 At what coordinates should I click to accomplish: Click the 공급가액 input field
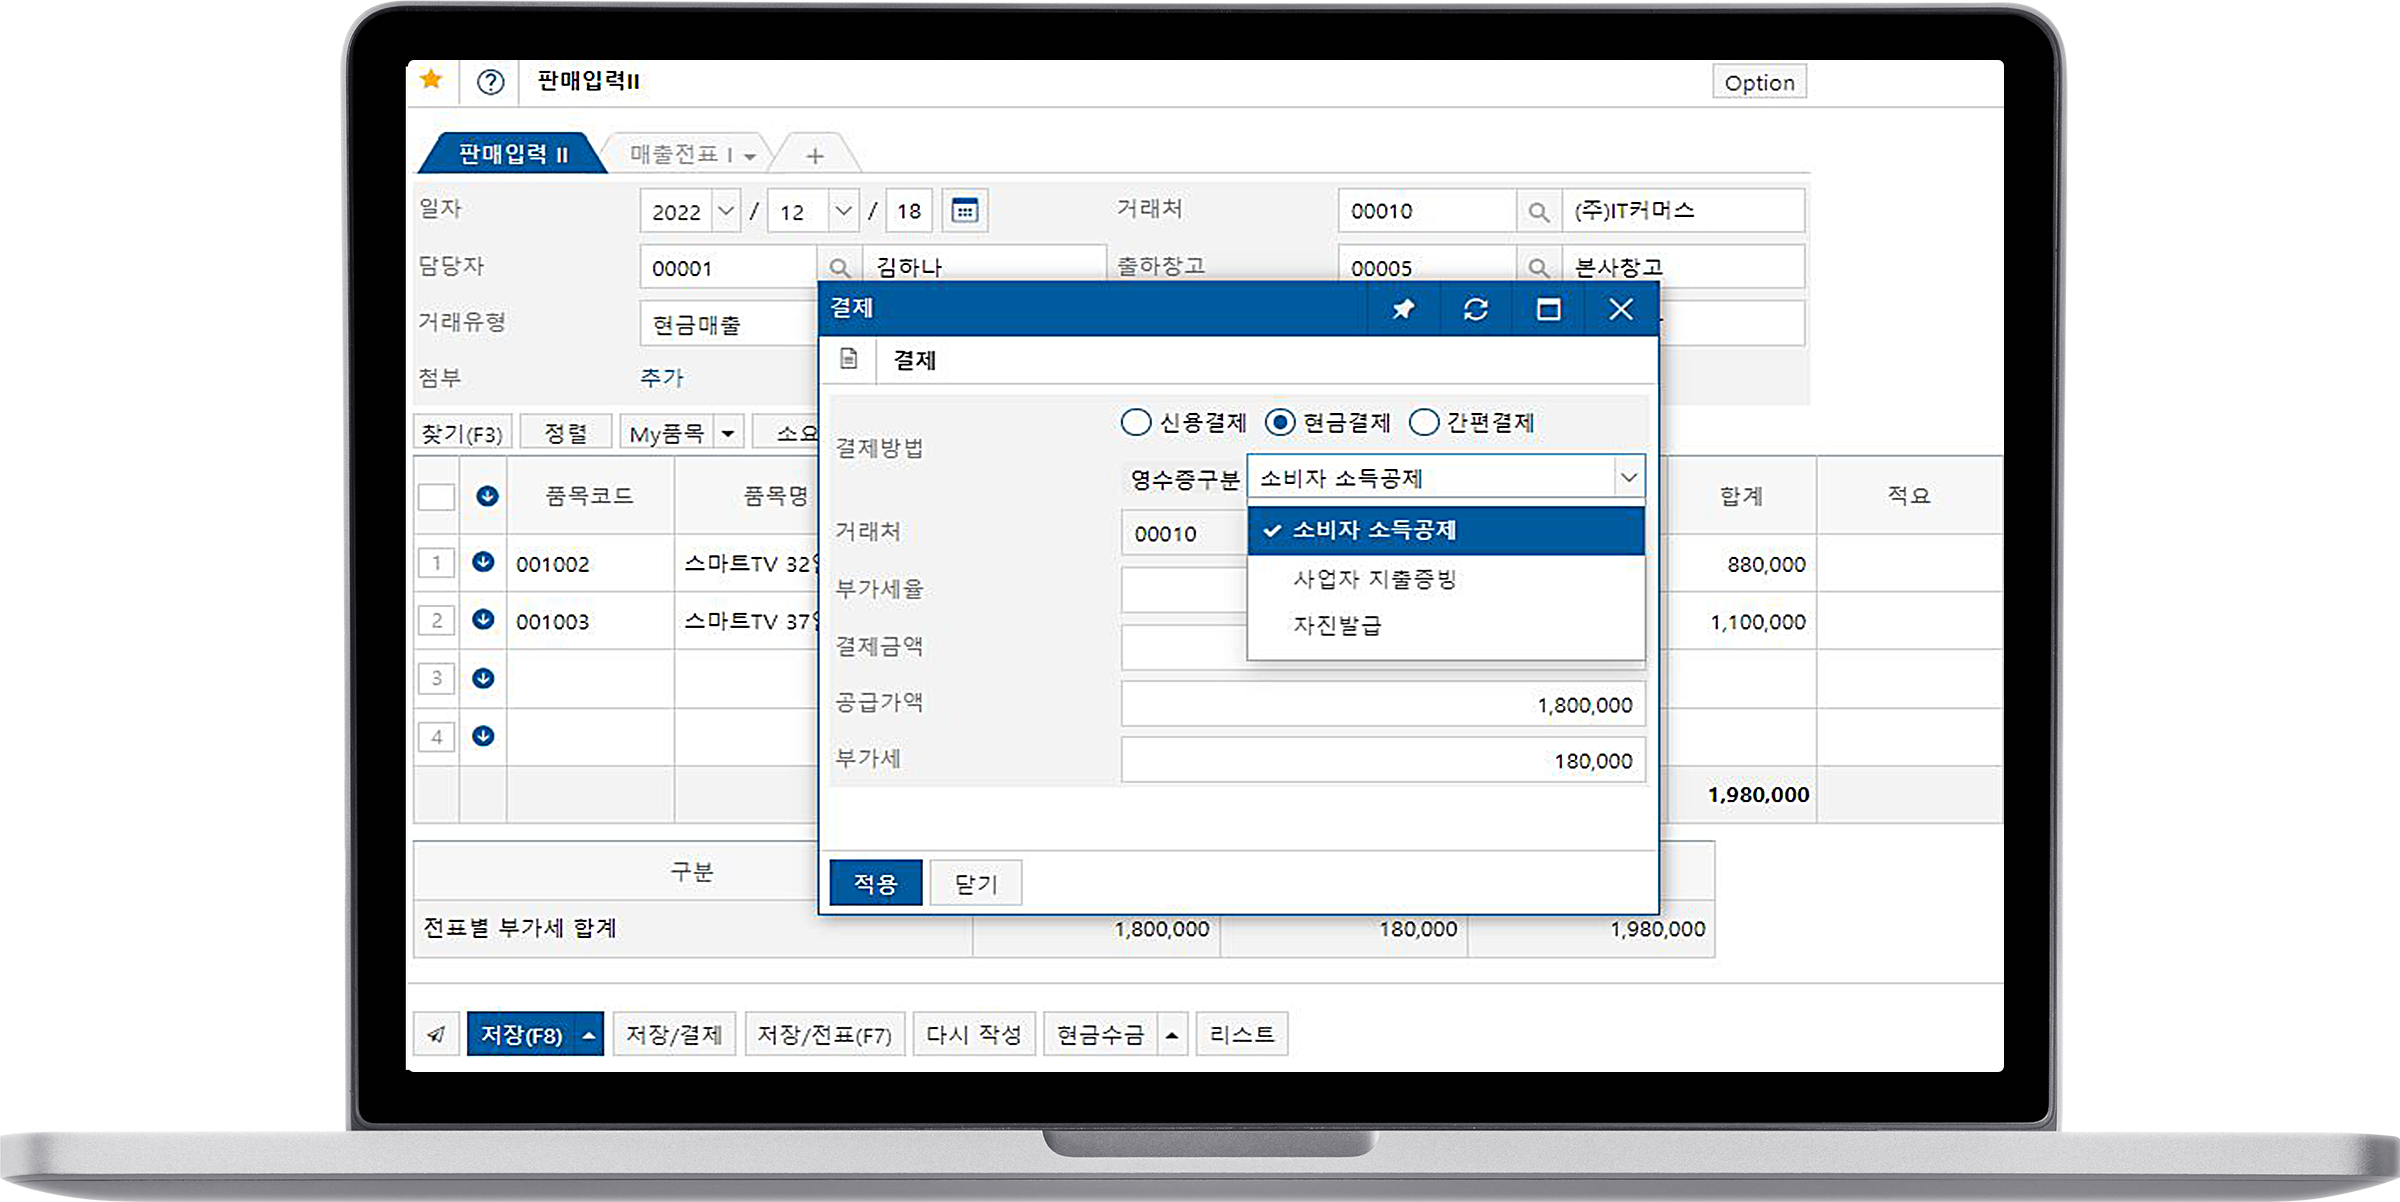point(1382,704)
